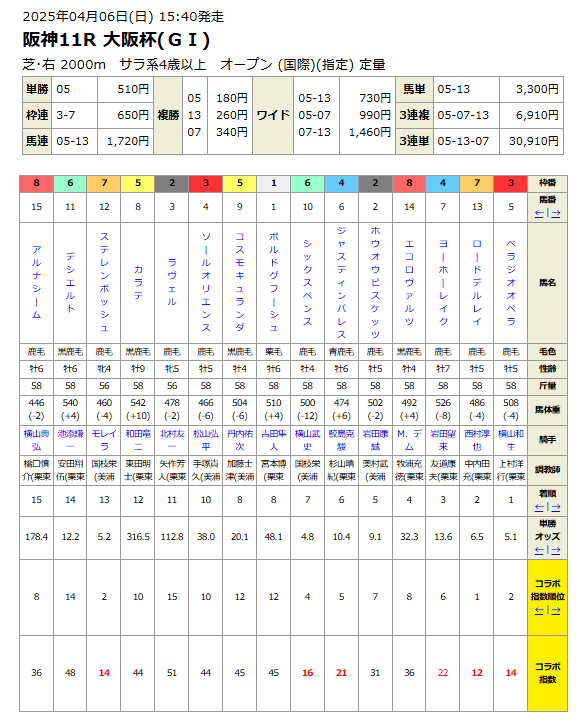Open horse page for ベラジオオペラ
This screenshot has height=727, width=579.
point(510,283)
